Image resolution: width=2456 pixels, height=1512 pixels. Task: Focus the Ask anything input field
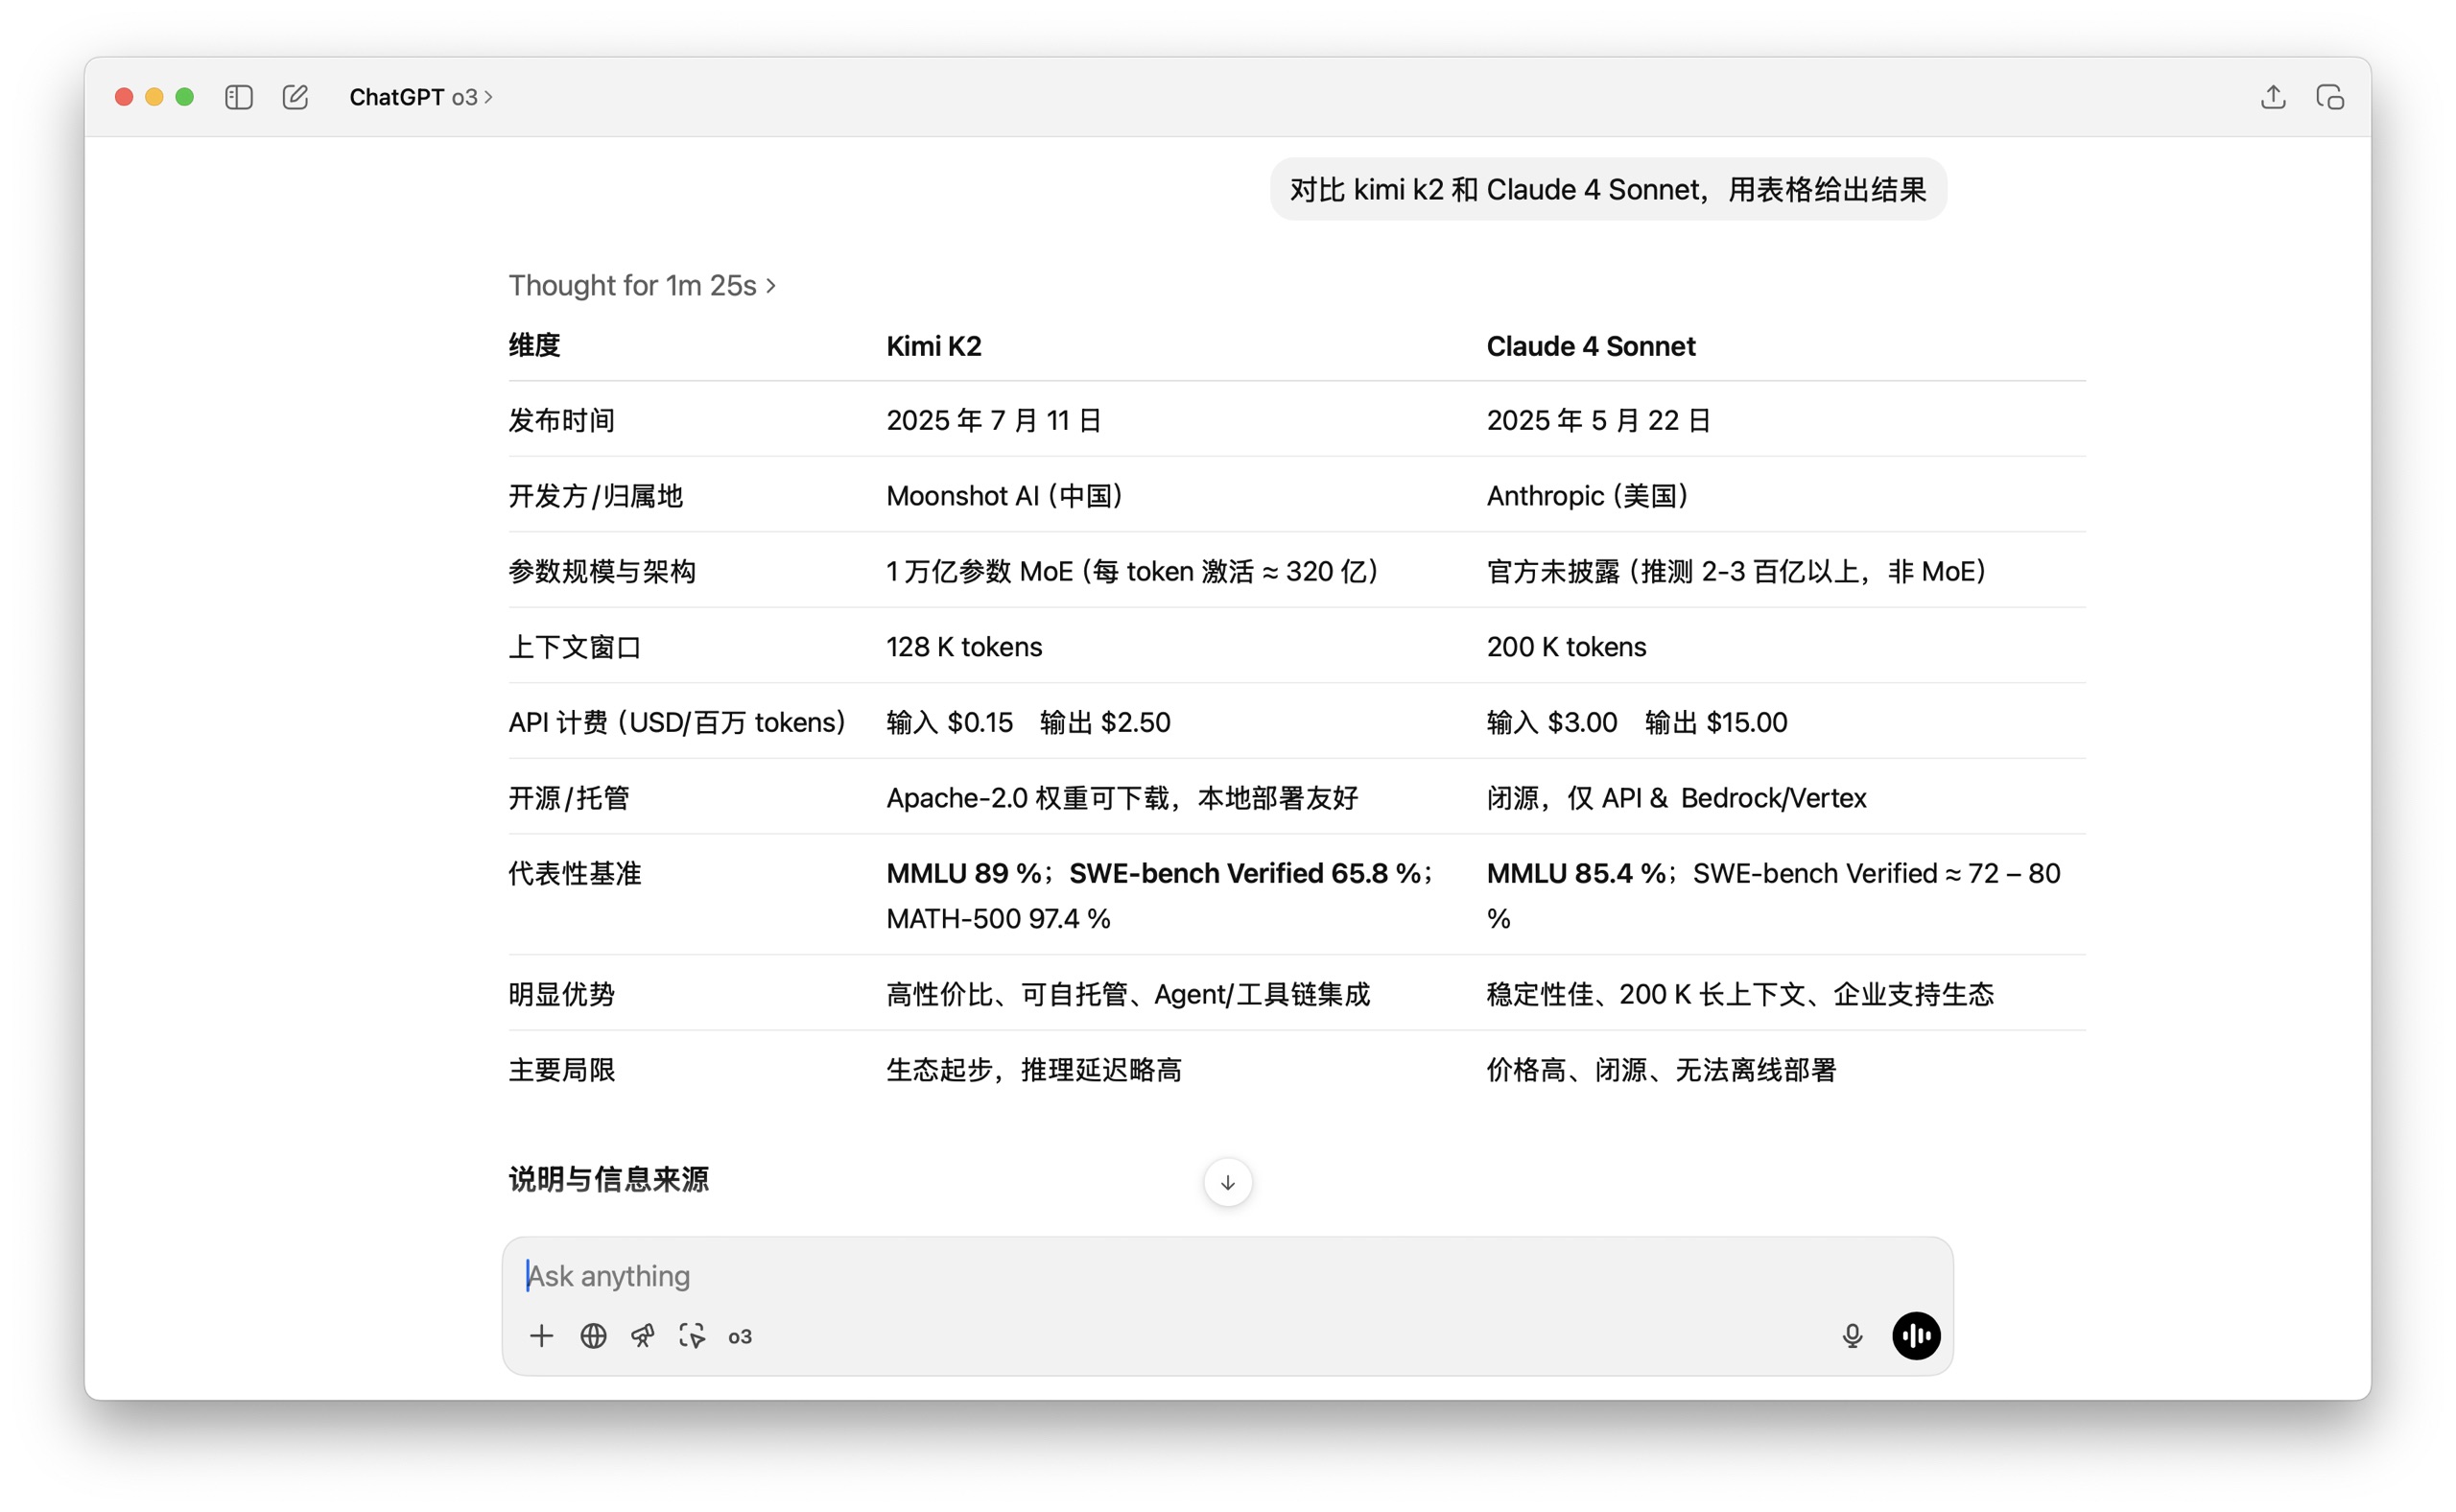[x=1227, y=1276]
